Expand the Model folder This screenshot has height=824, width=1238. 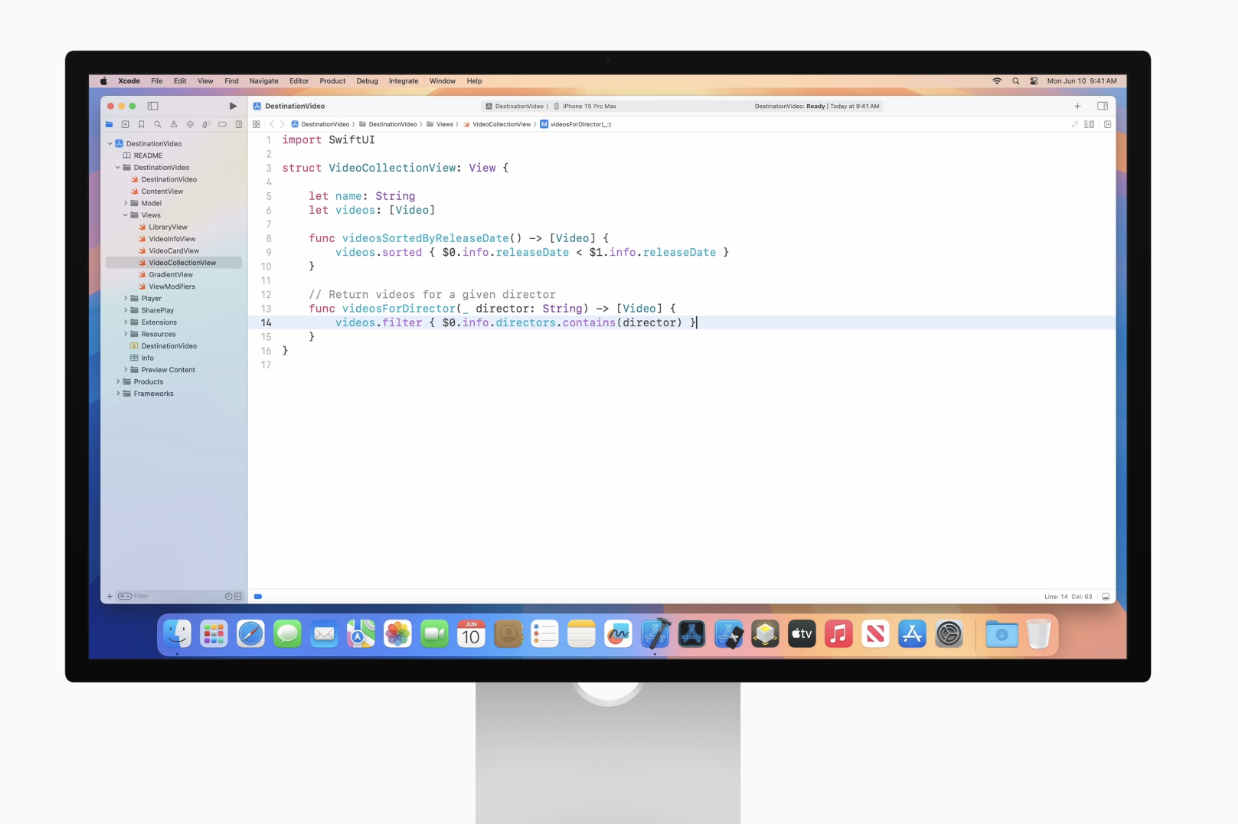coord(125,203)
